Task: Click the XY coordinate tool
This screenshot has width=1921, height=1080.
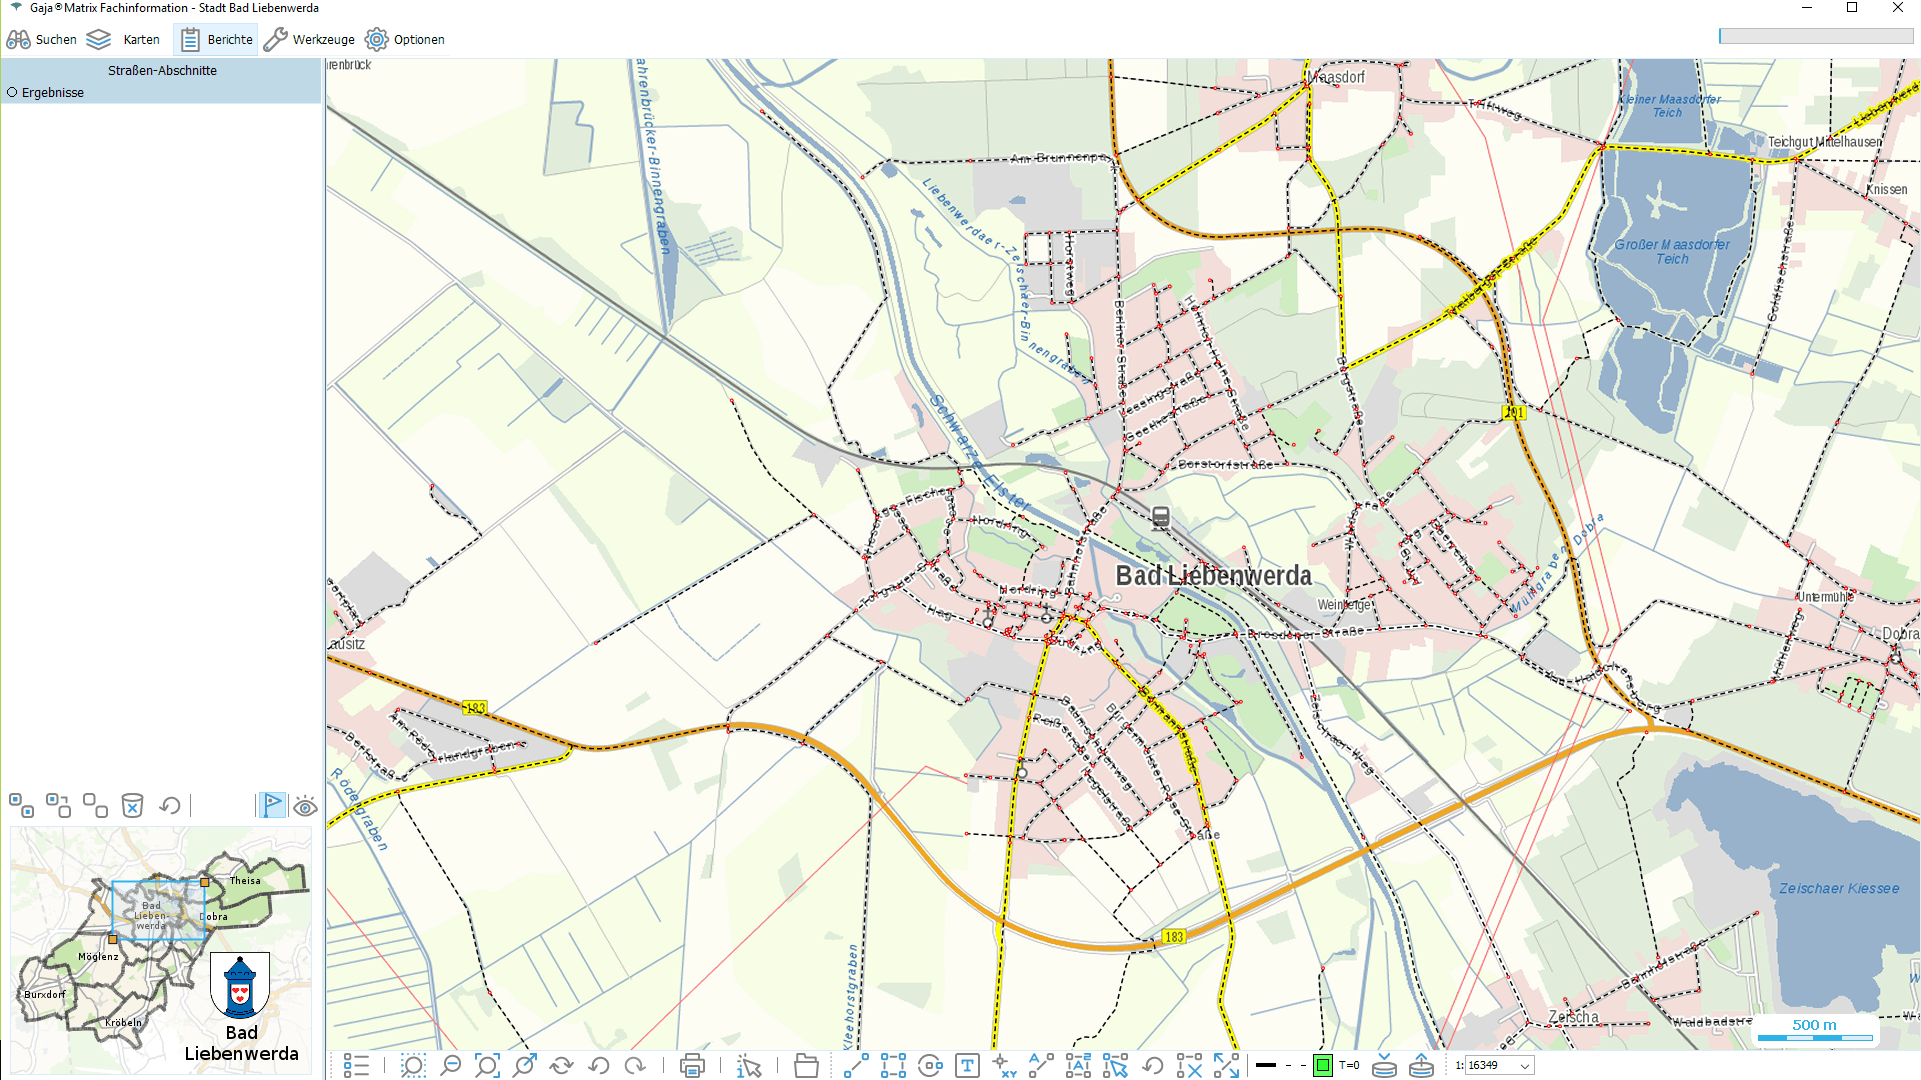Action: pos(1004,1066)
